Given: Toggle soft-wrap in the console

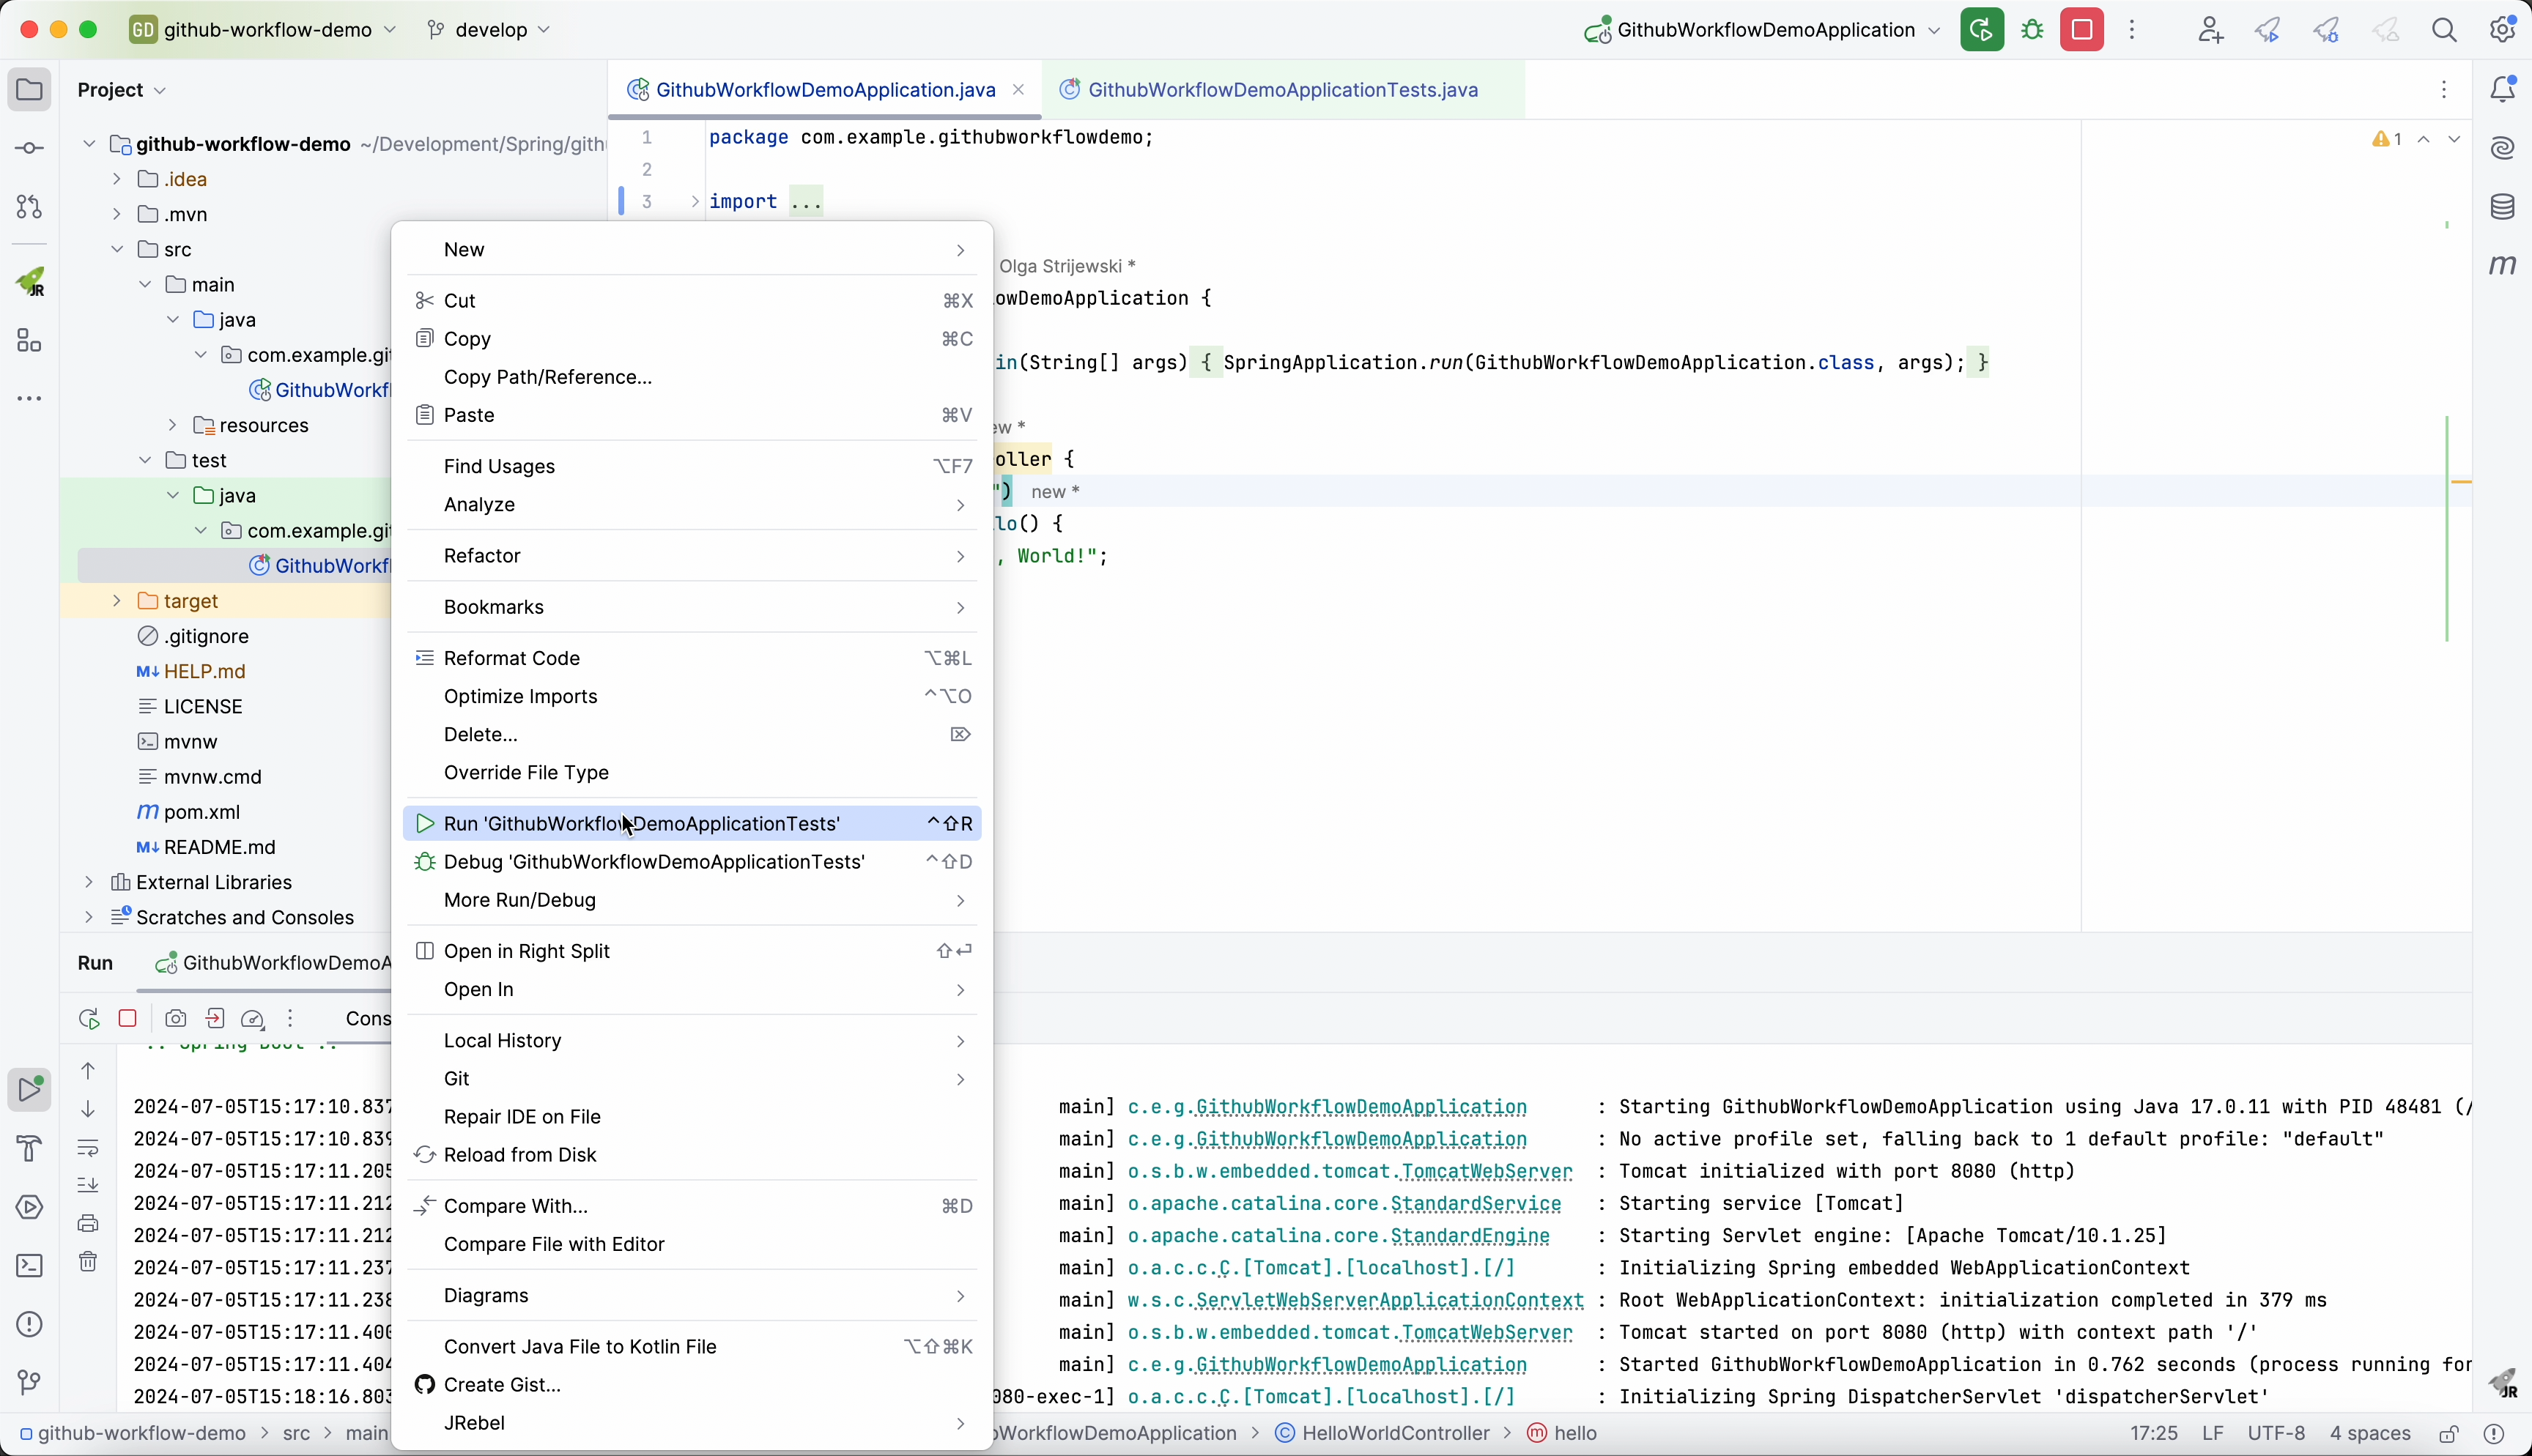Looking at the screenshot, I should point(89,1147).
